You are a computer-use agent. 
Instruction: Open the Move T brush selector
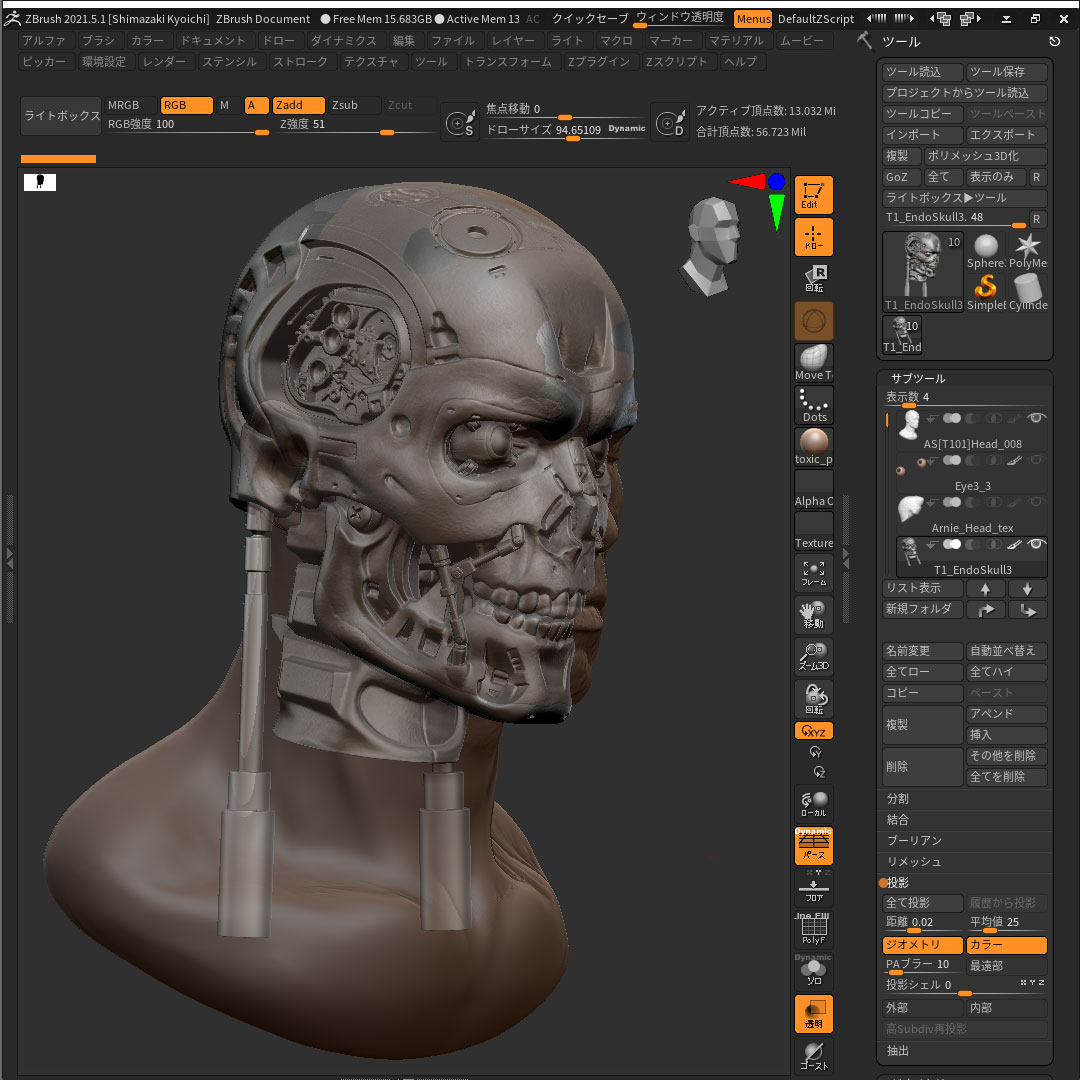[x=813, y=363]
